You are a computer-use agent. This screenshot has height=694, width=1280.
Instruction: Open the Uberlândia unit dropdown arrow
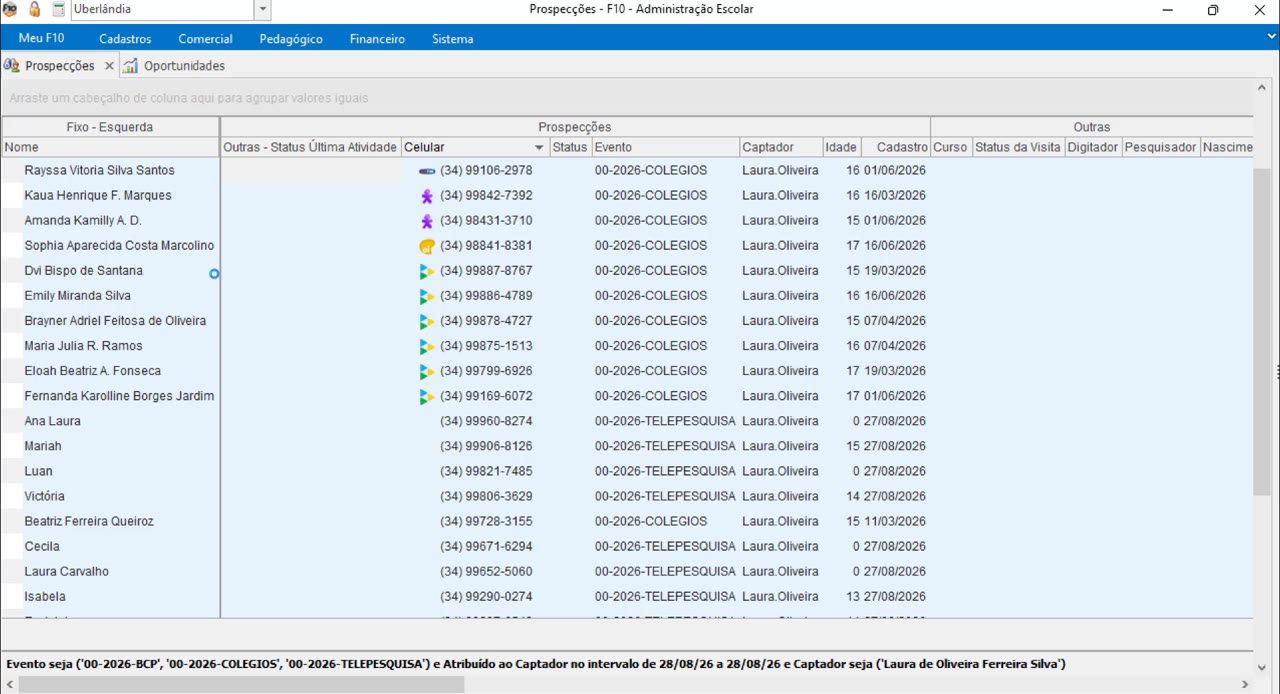(263, 10)
